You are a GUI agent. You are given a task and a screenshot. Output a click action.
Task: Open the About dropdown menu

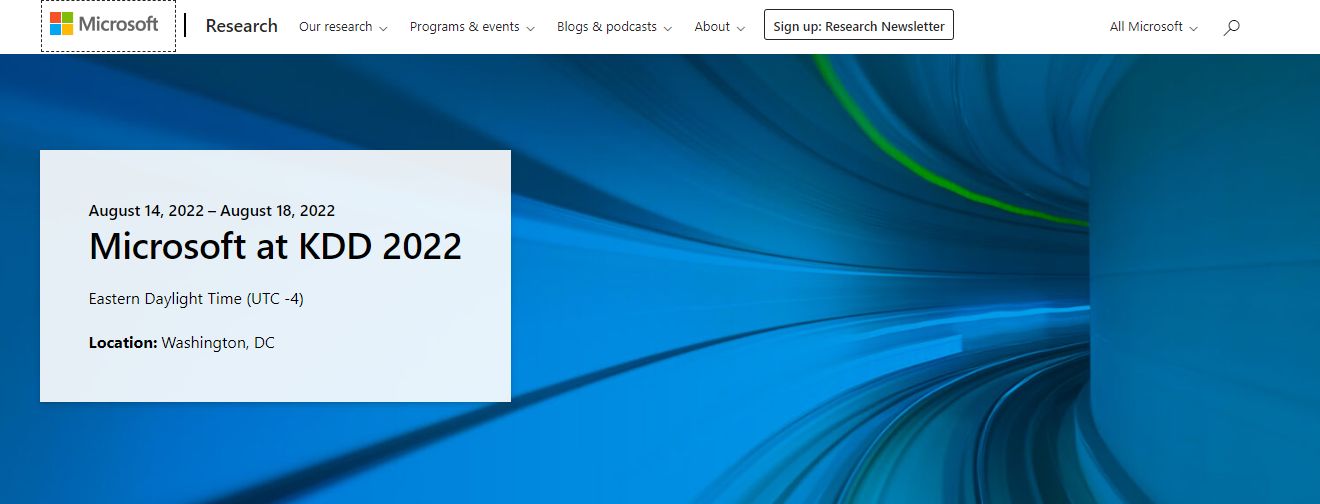pyautogui.click(x=720, y=27)
